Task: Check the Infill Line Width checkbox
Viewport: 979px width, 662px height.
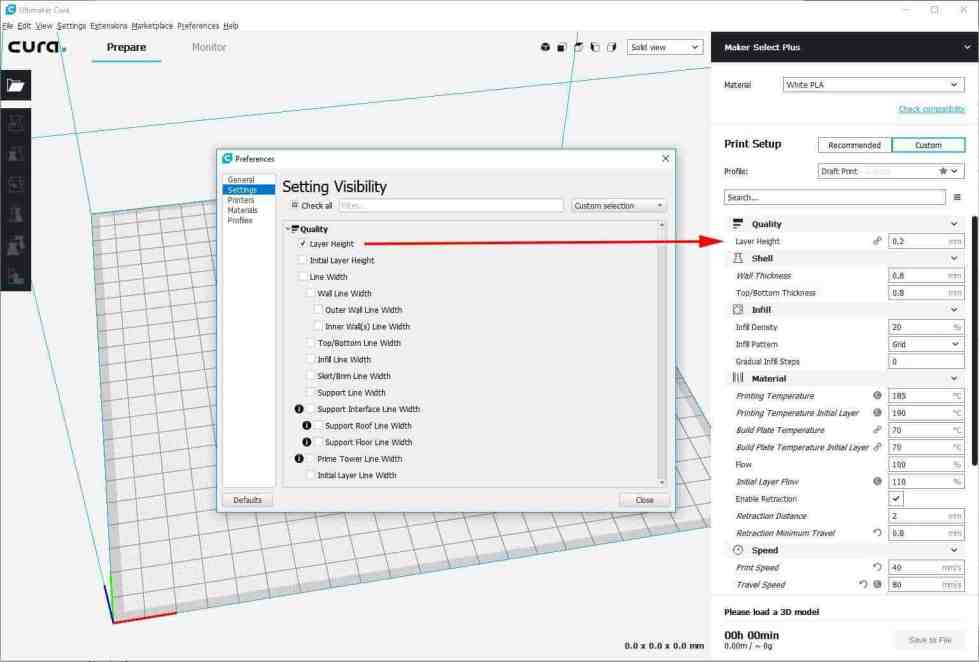Action: tap(310, 359)
